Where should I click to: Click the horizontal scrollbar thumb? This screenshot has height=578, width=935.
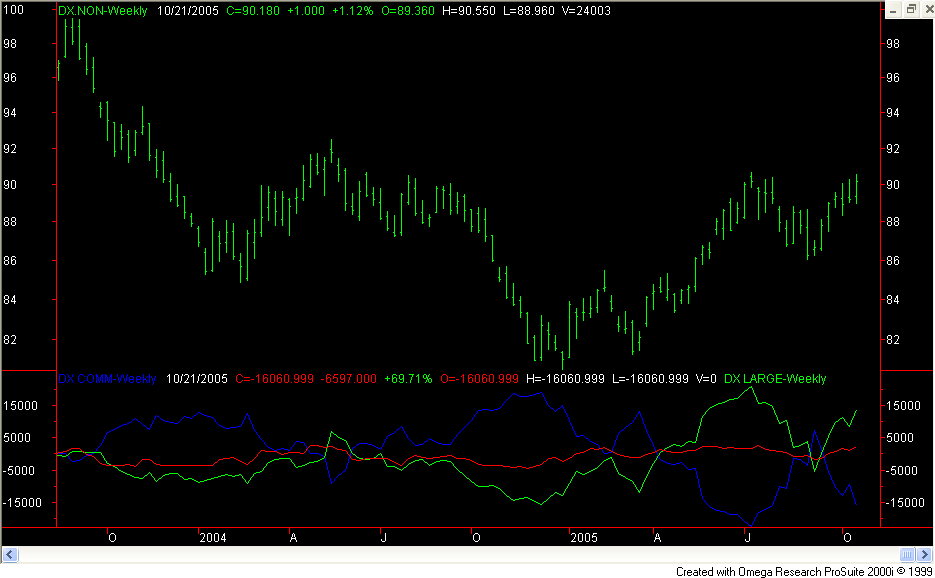[x=907, y=555]
